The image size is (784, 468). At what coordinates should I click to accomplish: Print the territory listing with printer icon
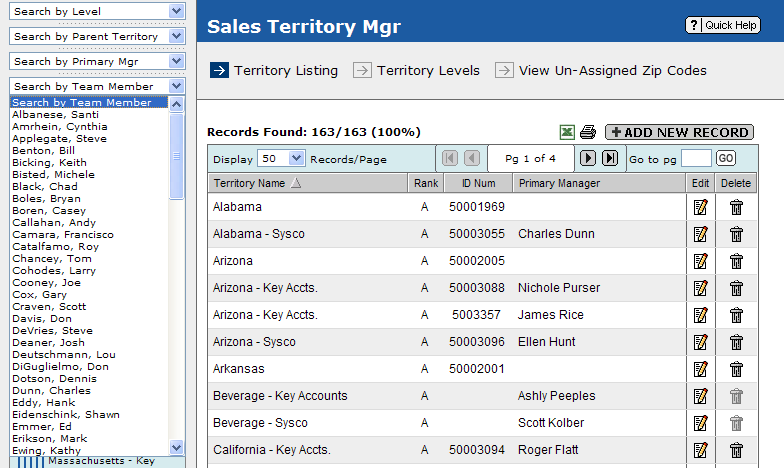click(588, 132)
